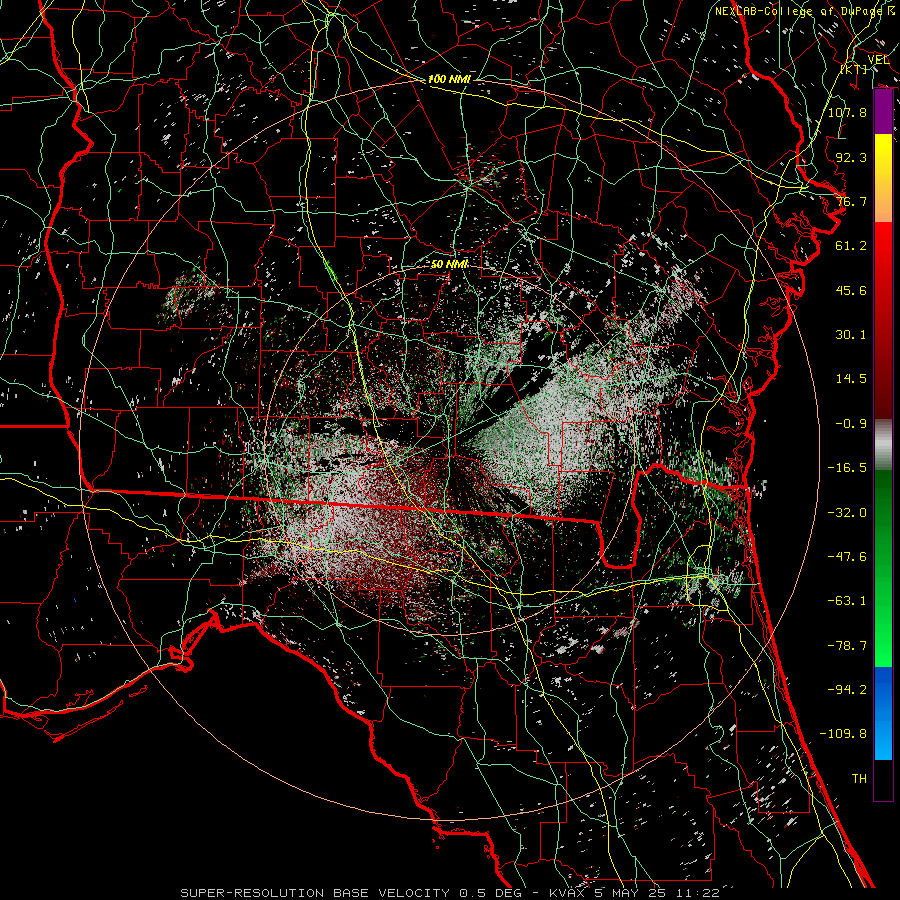Click the blue segment of the color bar

[883, 713]
